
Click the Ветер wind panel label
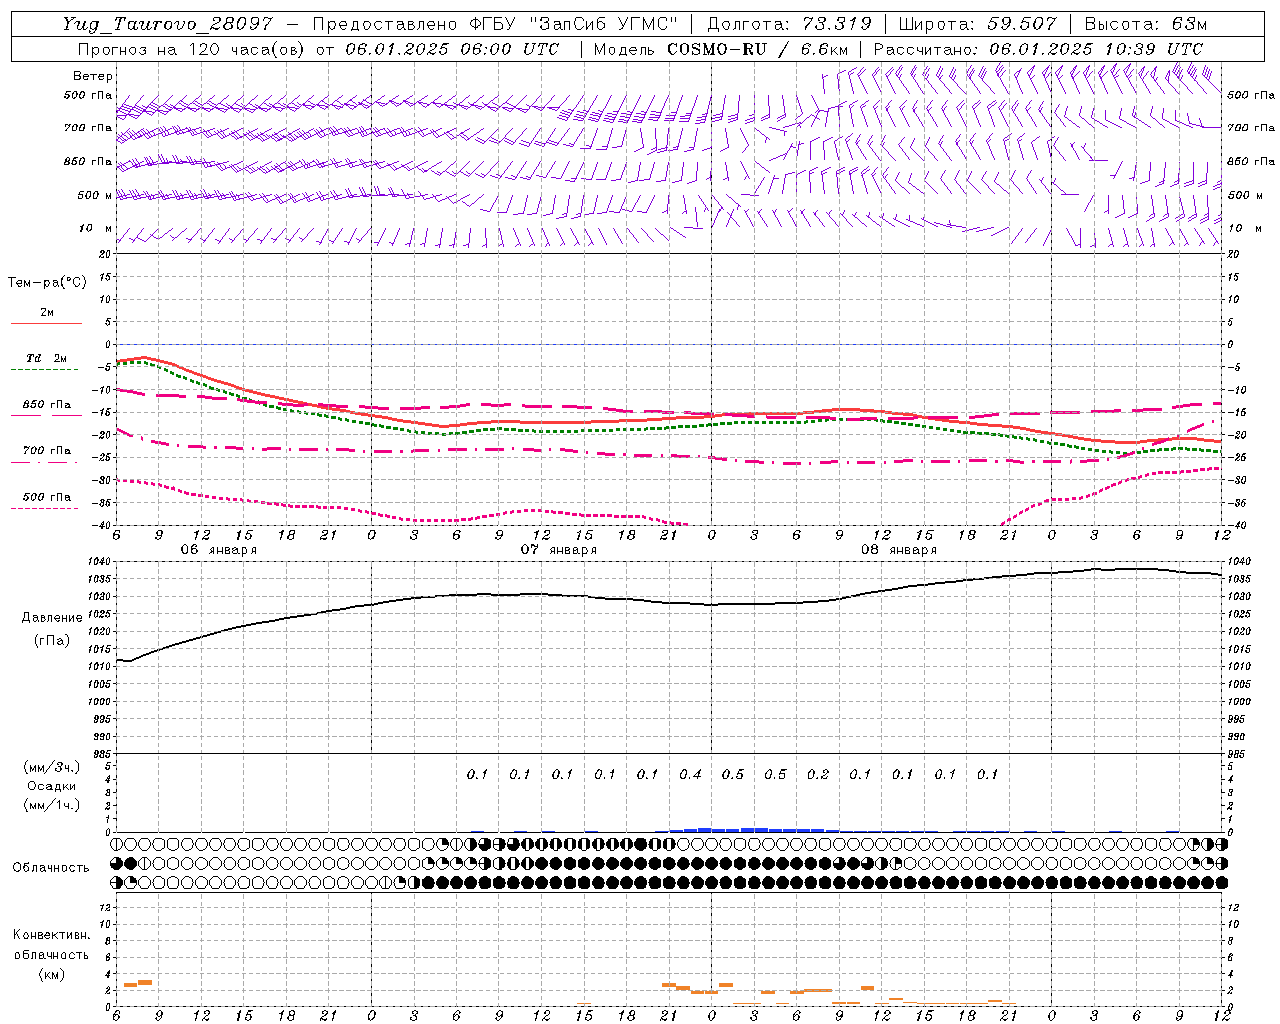click(93, 76)
